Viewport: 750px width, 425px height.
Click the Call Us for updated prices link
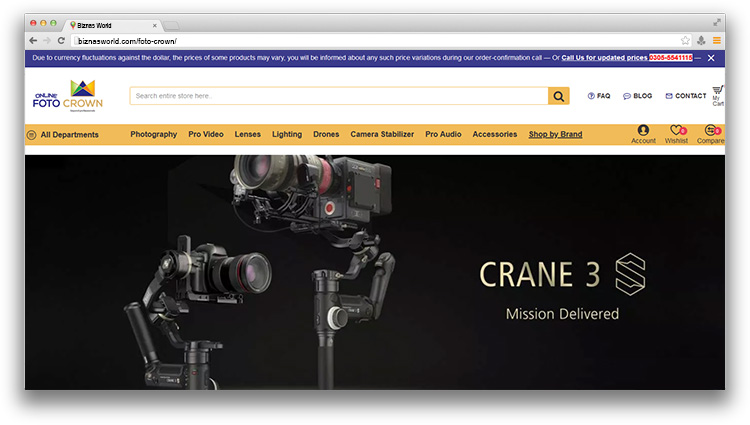point(604,58)
